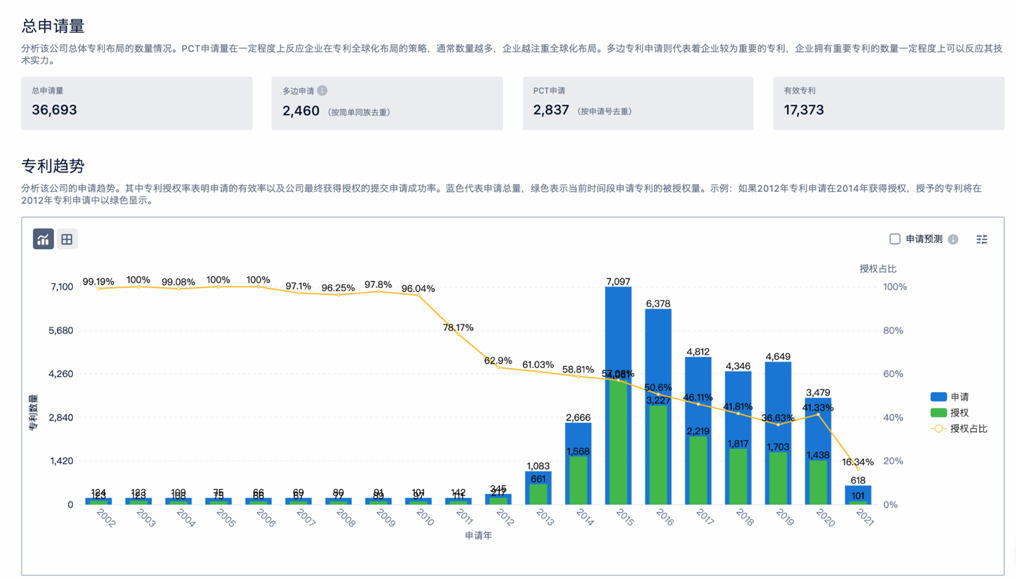
Task: Click the 2016 green bar 3,227
Action: coord(658,455)
